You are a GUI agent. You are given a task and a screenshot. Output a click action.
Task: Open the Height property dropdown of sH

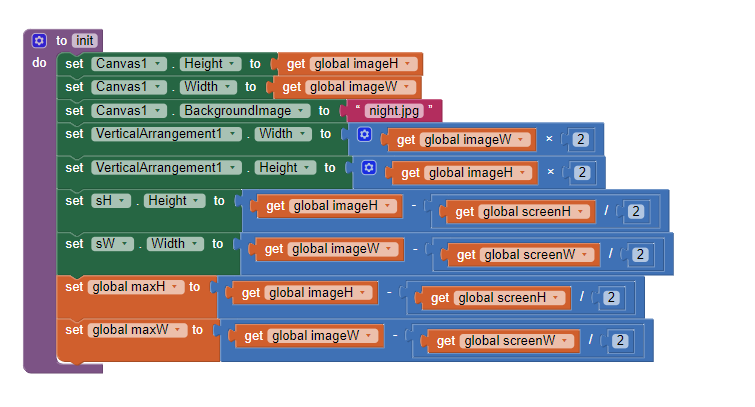(174, 201)
